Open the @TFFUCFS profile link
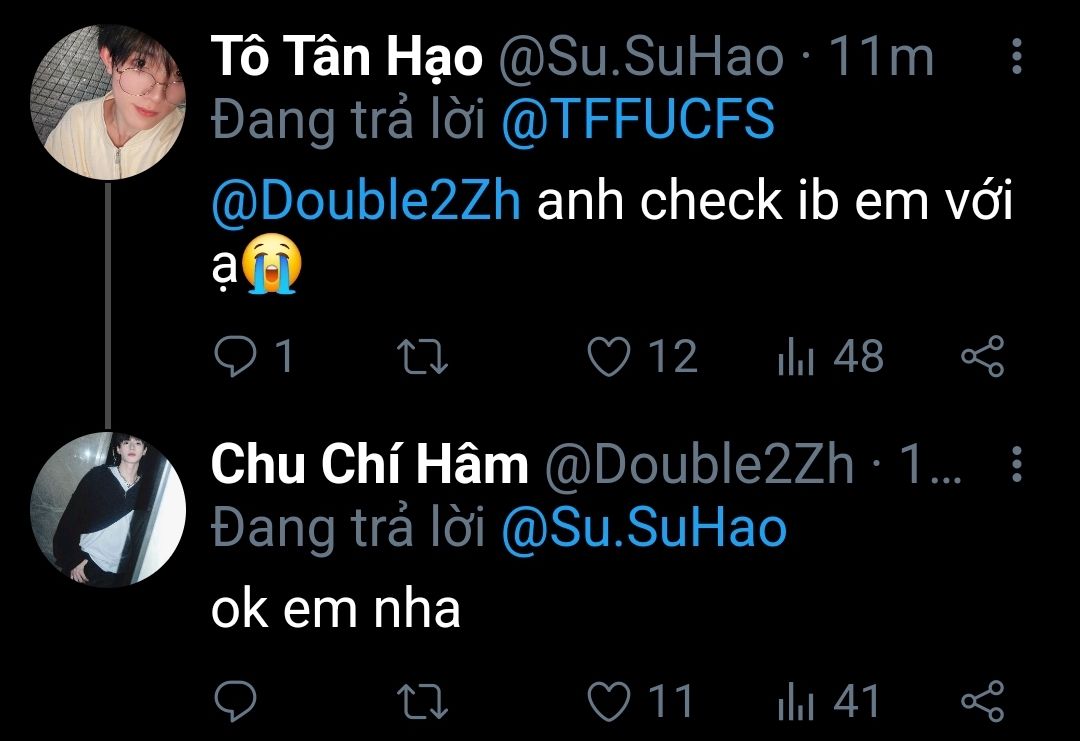Image resolution: width=1080 pixels, height=741 pixels. pos(637,121)
